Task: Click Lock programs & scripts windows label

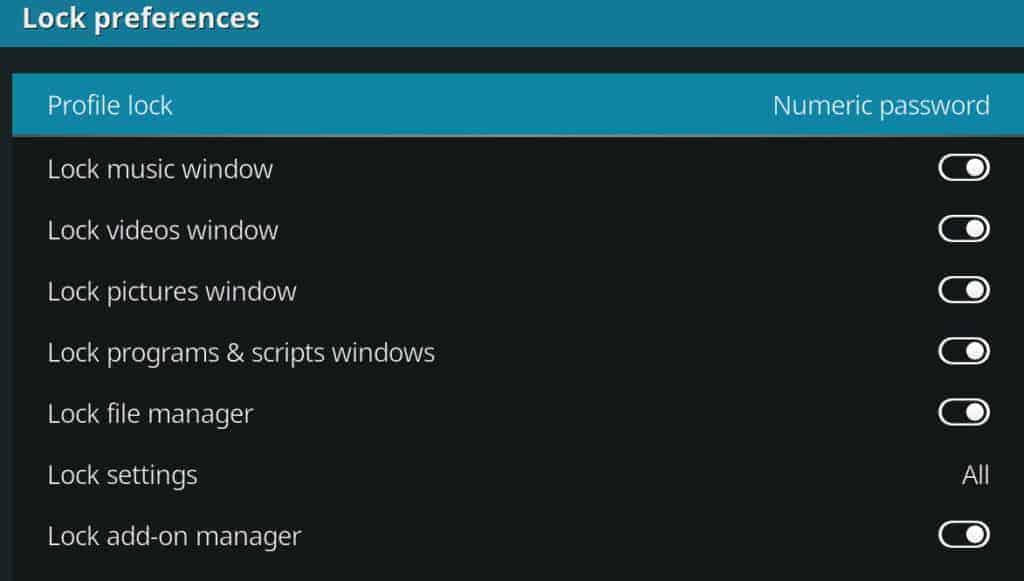Action: 241,353
